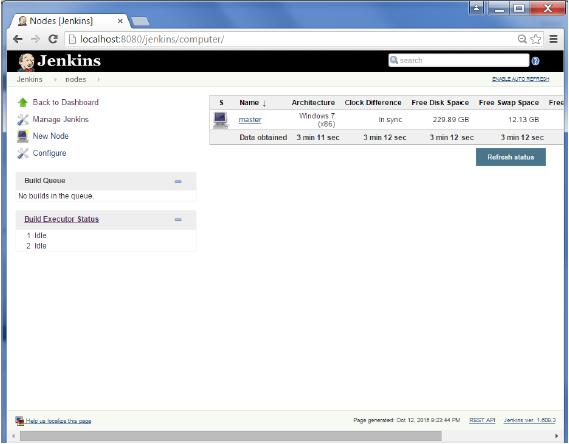Open the master node link
Screen dimensions: 569x444
click(x=250, y=119)
